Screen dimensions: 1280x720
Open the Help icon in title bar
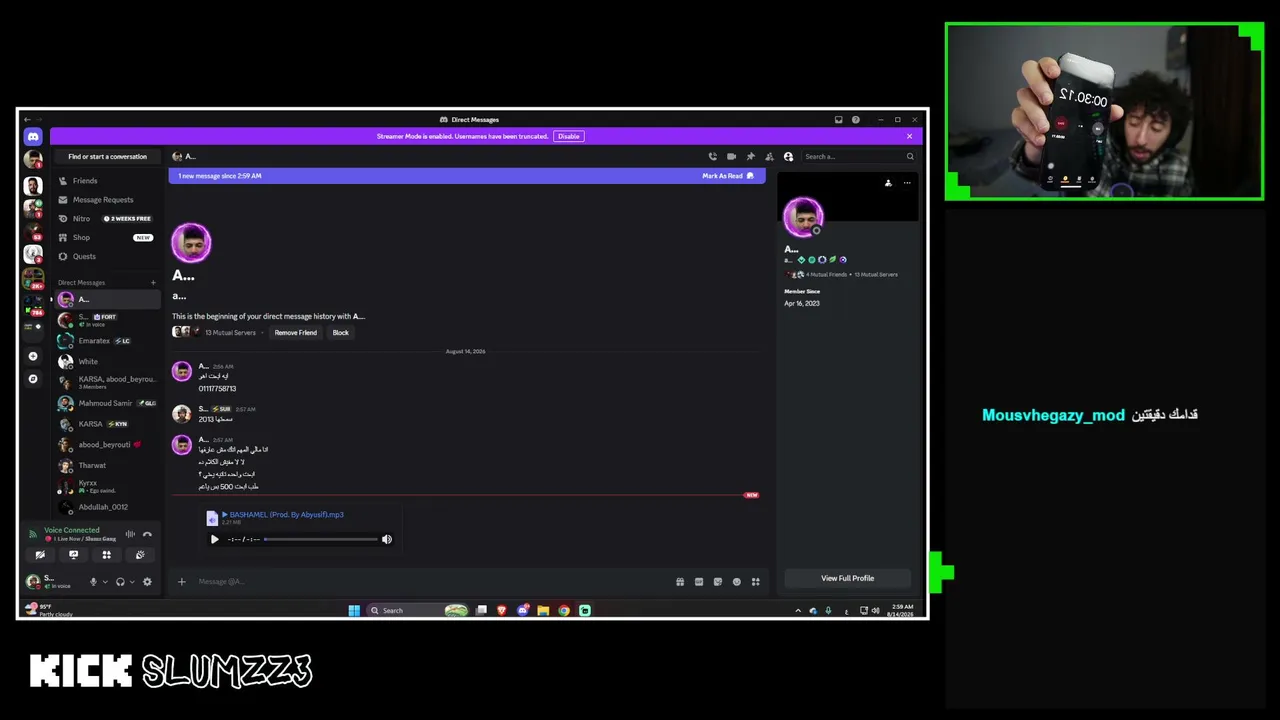[x=855, y=120]
